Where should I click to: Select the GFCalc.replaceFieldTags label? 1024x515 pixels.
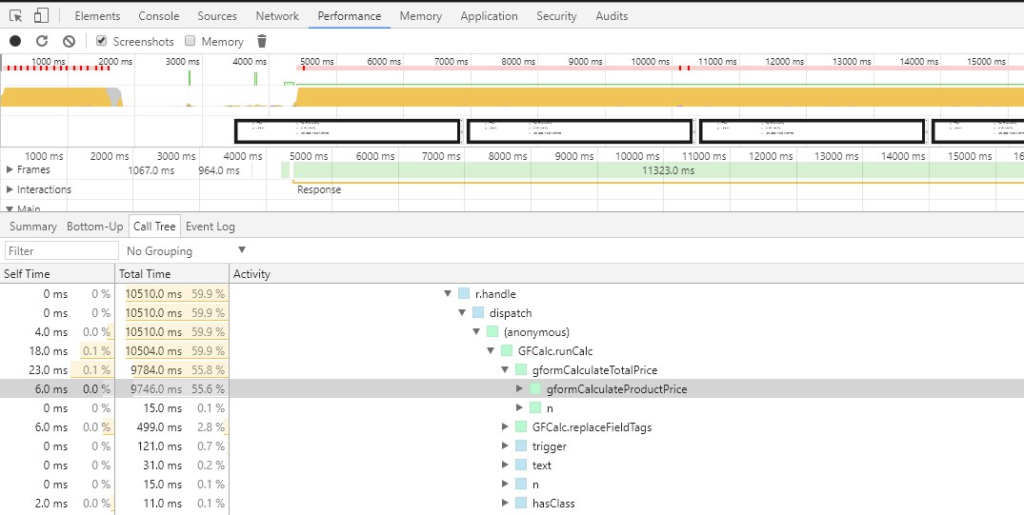[x=592, y=428]
